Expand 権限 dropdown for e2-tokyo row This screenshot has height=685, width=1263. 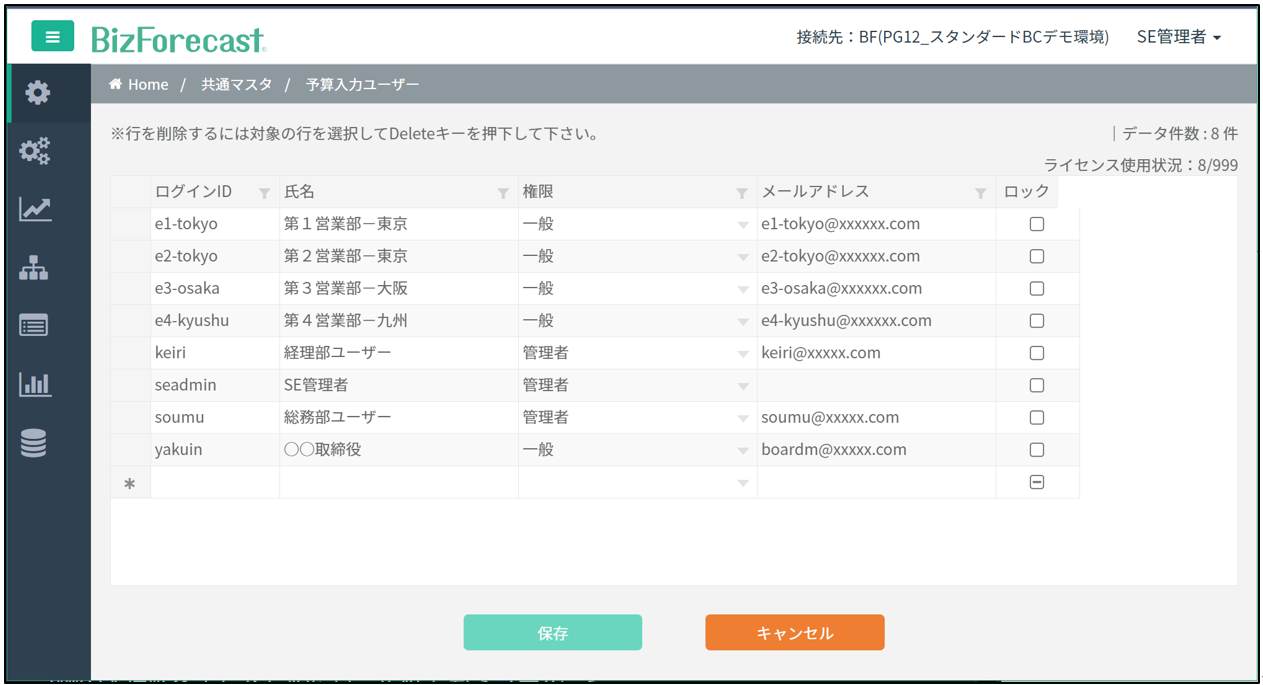[x=742, y=257]
